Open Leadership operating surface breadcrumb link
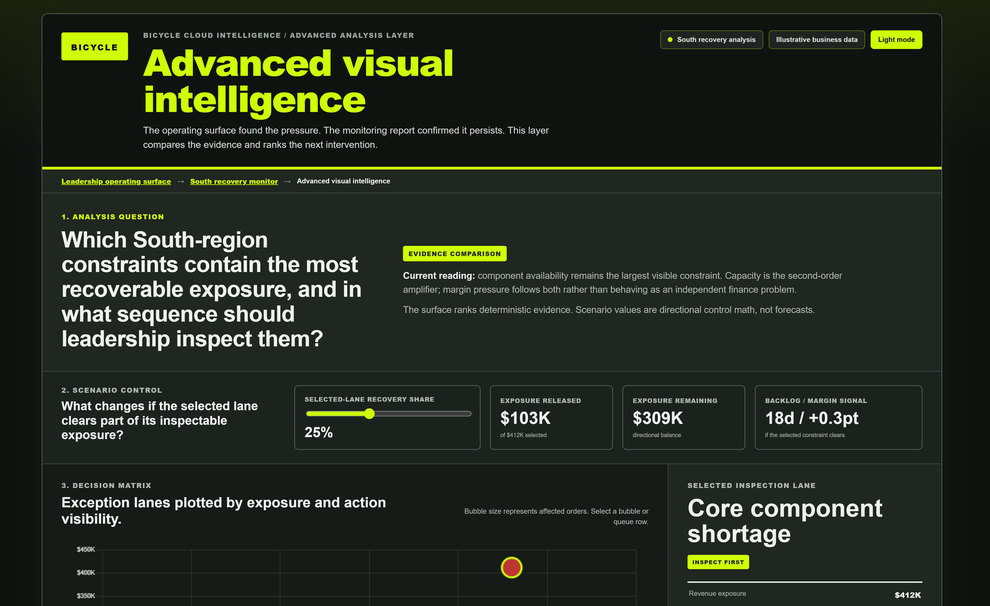Image resolution: width=990 pixels, height=606 pixels. pos(116,181)
